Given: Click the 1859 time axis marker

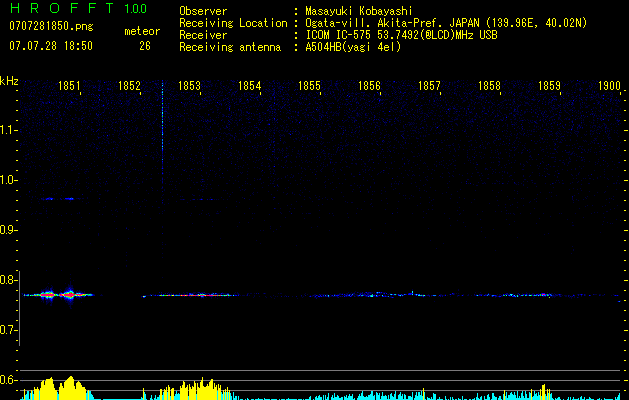Looking at the screenshot, I should pyautogui.click(x=549, y=86).
